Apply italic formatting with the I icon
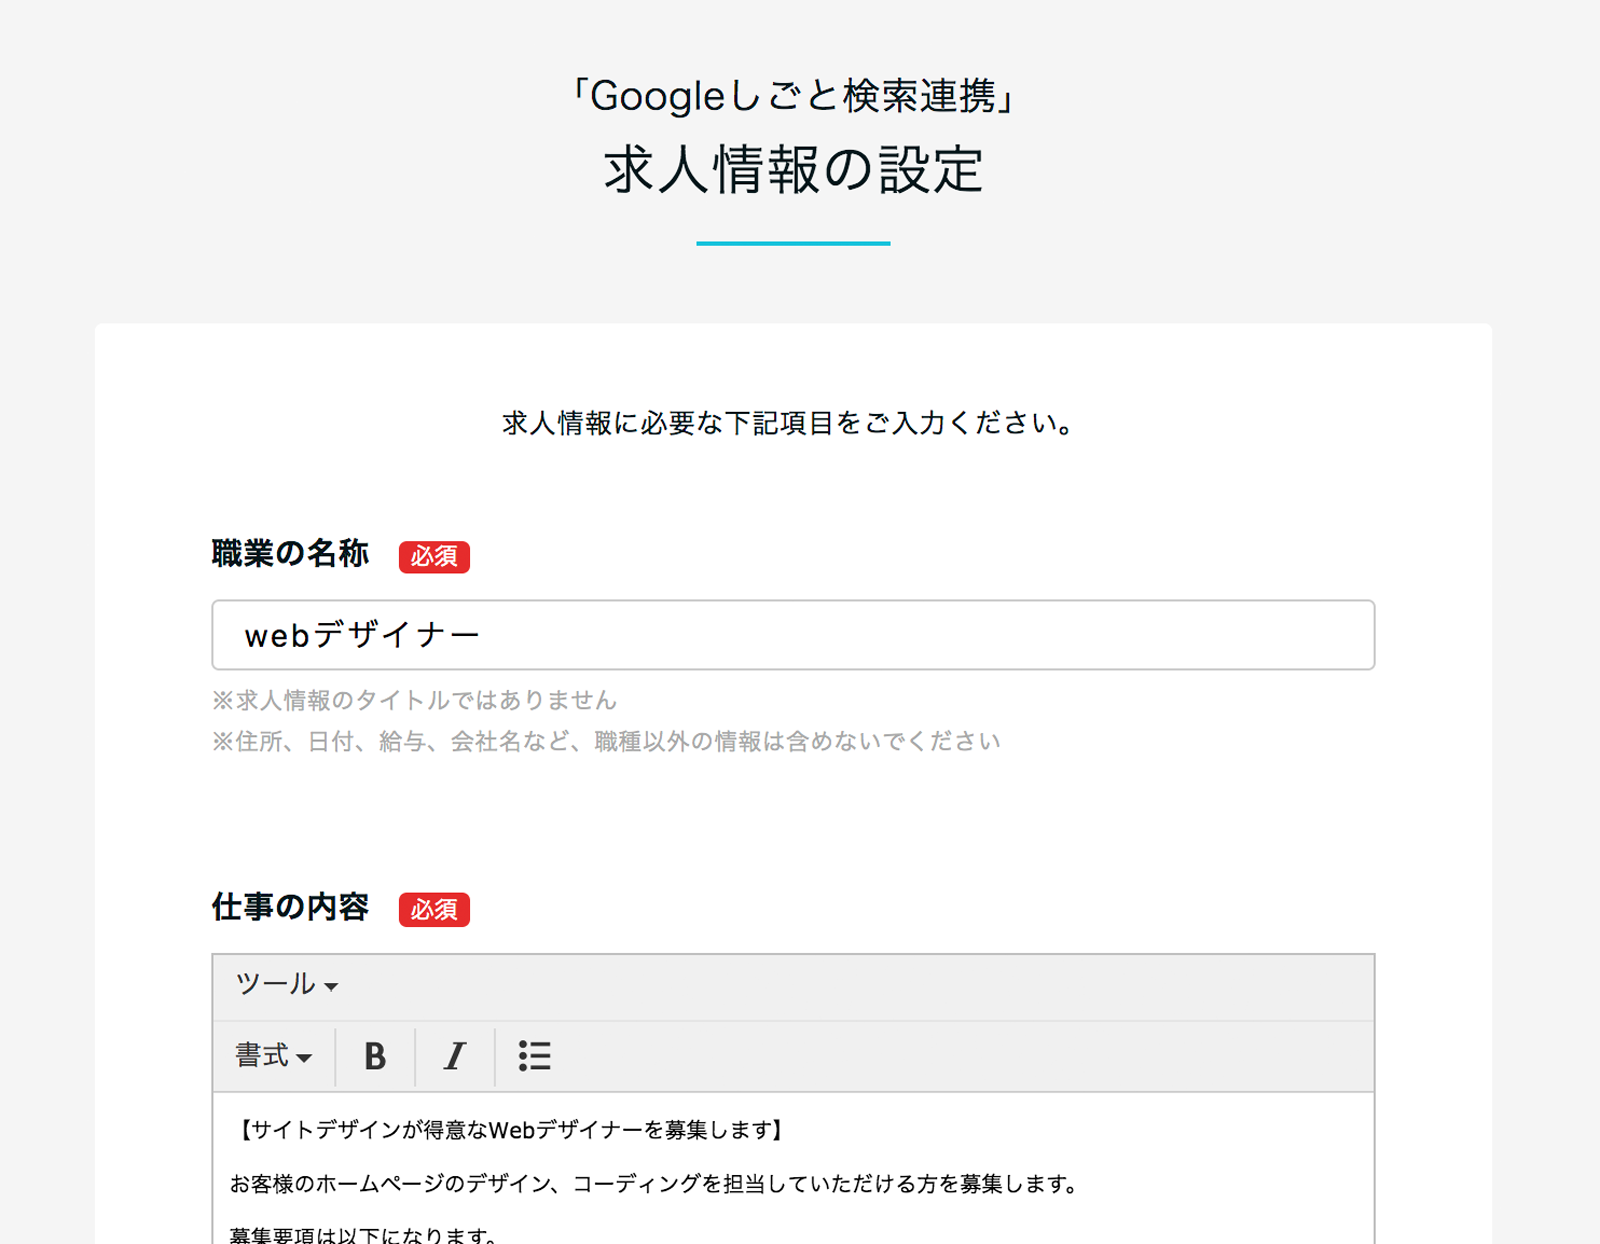This screenshot has height=1244, width=1600. click(455, 1056)
